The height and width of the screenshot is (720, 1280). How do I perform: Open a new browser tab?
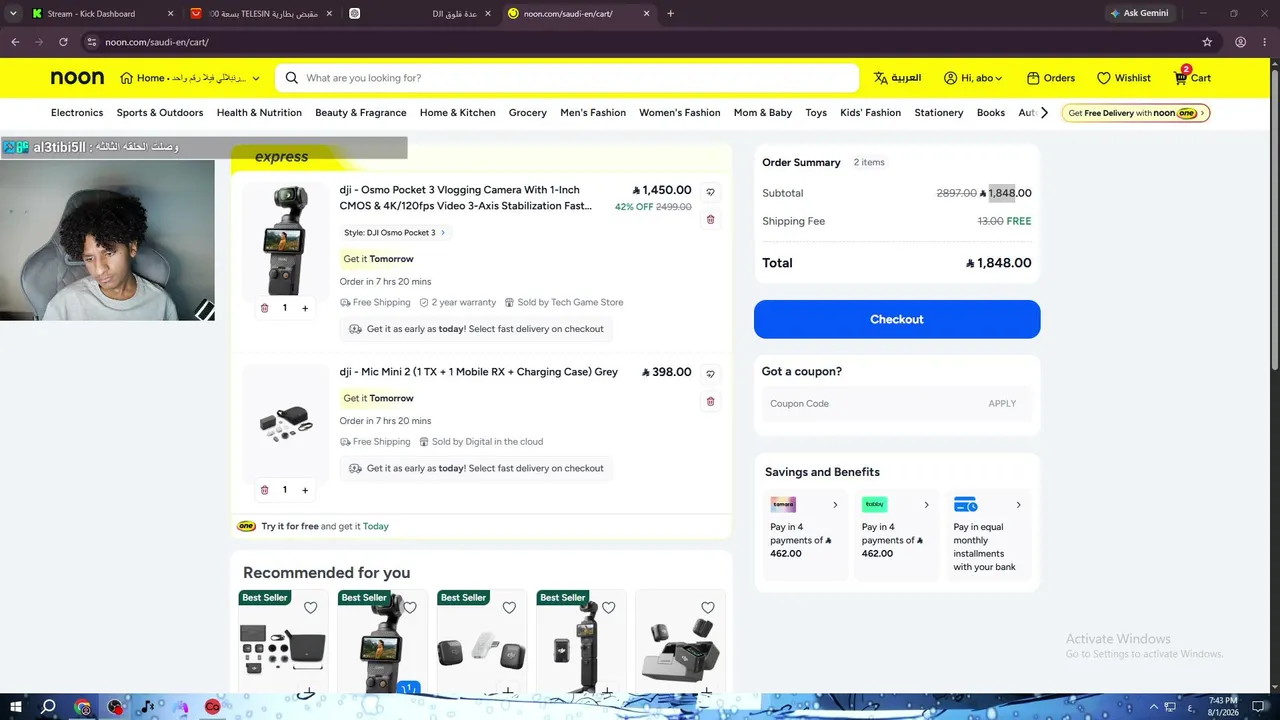670,14
